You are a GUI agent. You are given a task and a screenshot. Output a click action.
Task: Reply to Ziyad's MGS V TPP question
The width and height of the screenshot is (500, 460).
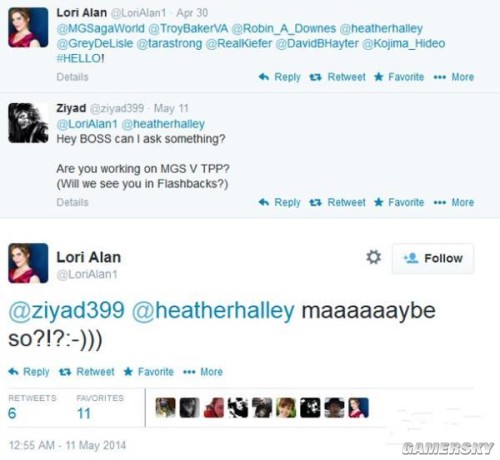(x=280, y=202)
